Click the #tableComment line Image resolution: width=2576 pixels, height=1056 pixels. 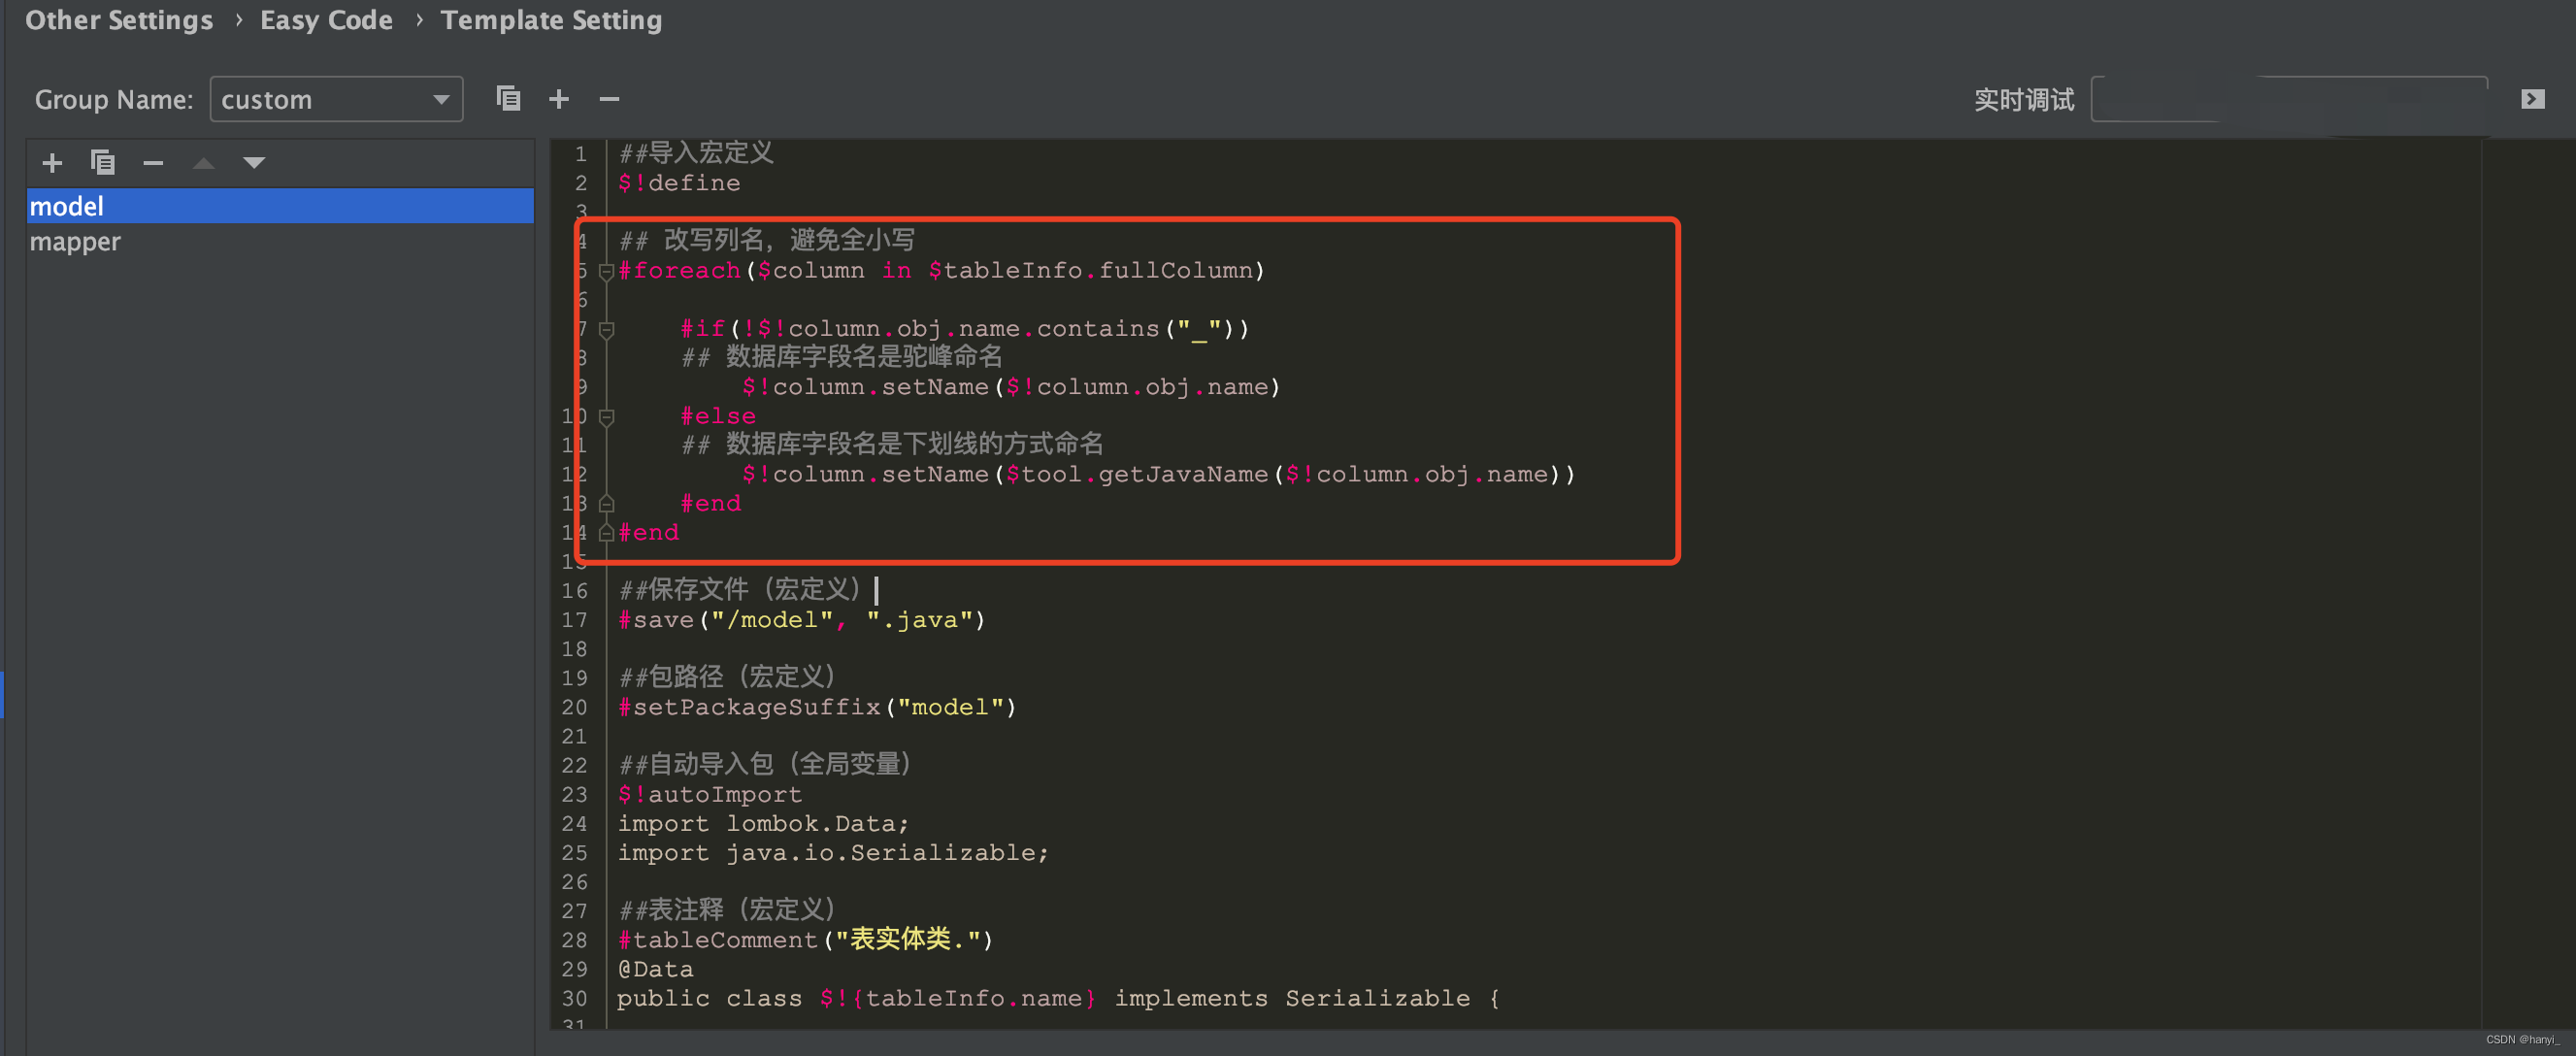click(805, 939)
